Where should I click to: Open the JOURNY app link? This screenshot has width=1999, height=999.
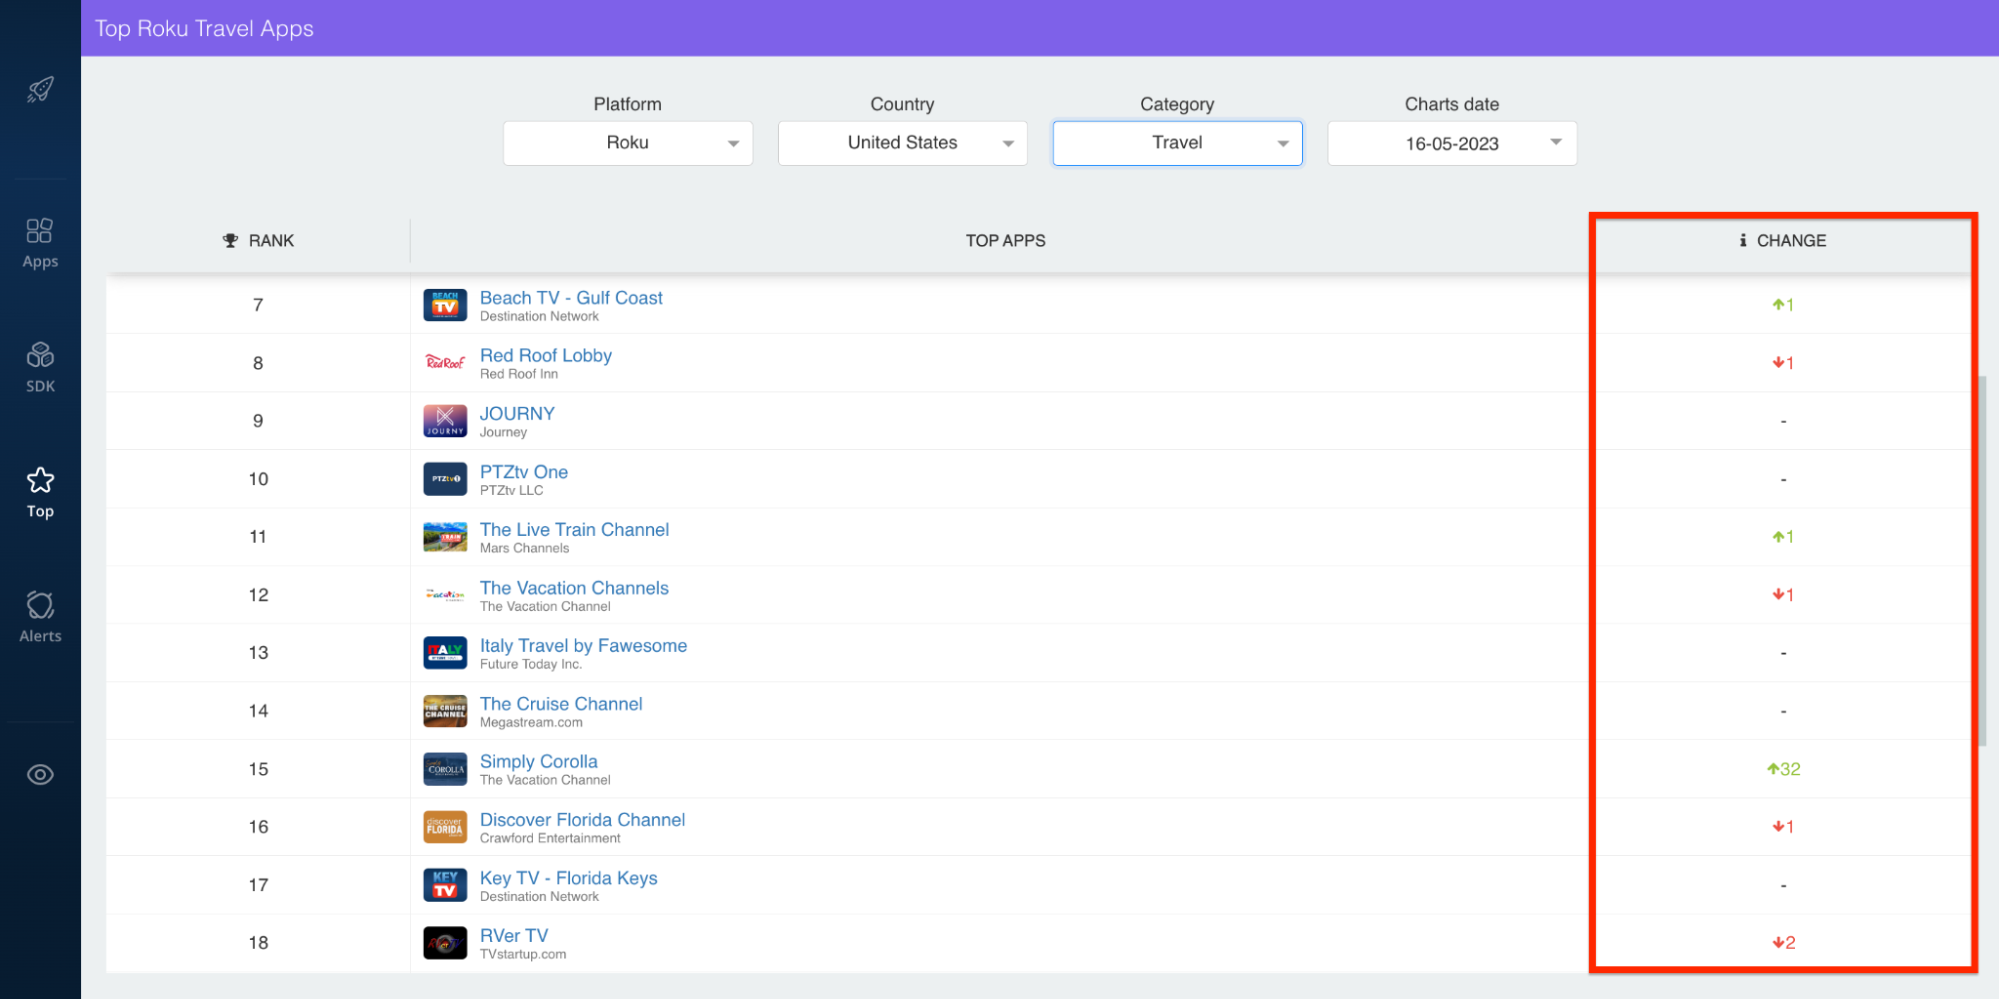pyautogui.click(x=517, y=414)
